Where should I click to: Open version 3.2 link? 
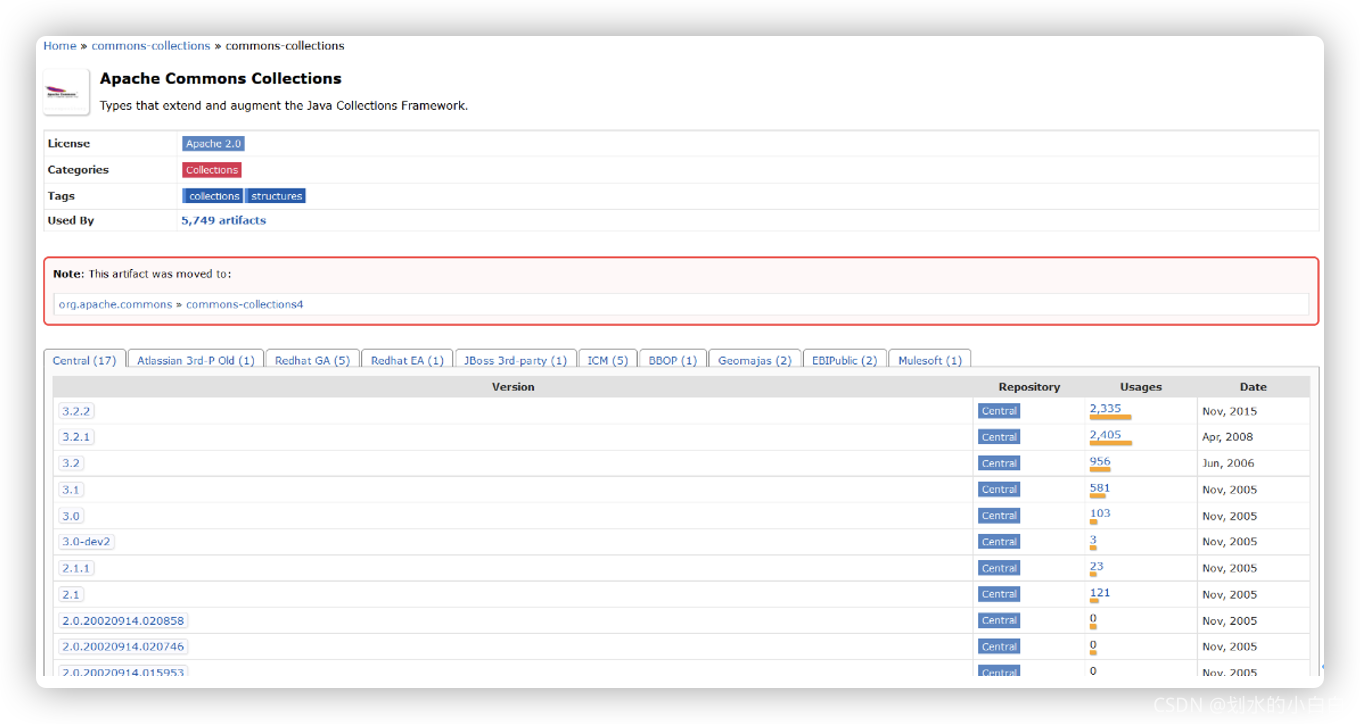pyautogui.click(x=71, y=463)
